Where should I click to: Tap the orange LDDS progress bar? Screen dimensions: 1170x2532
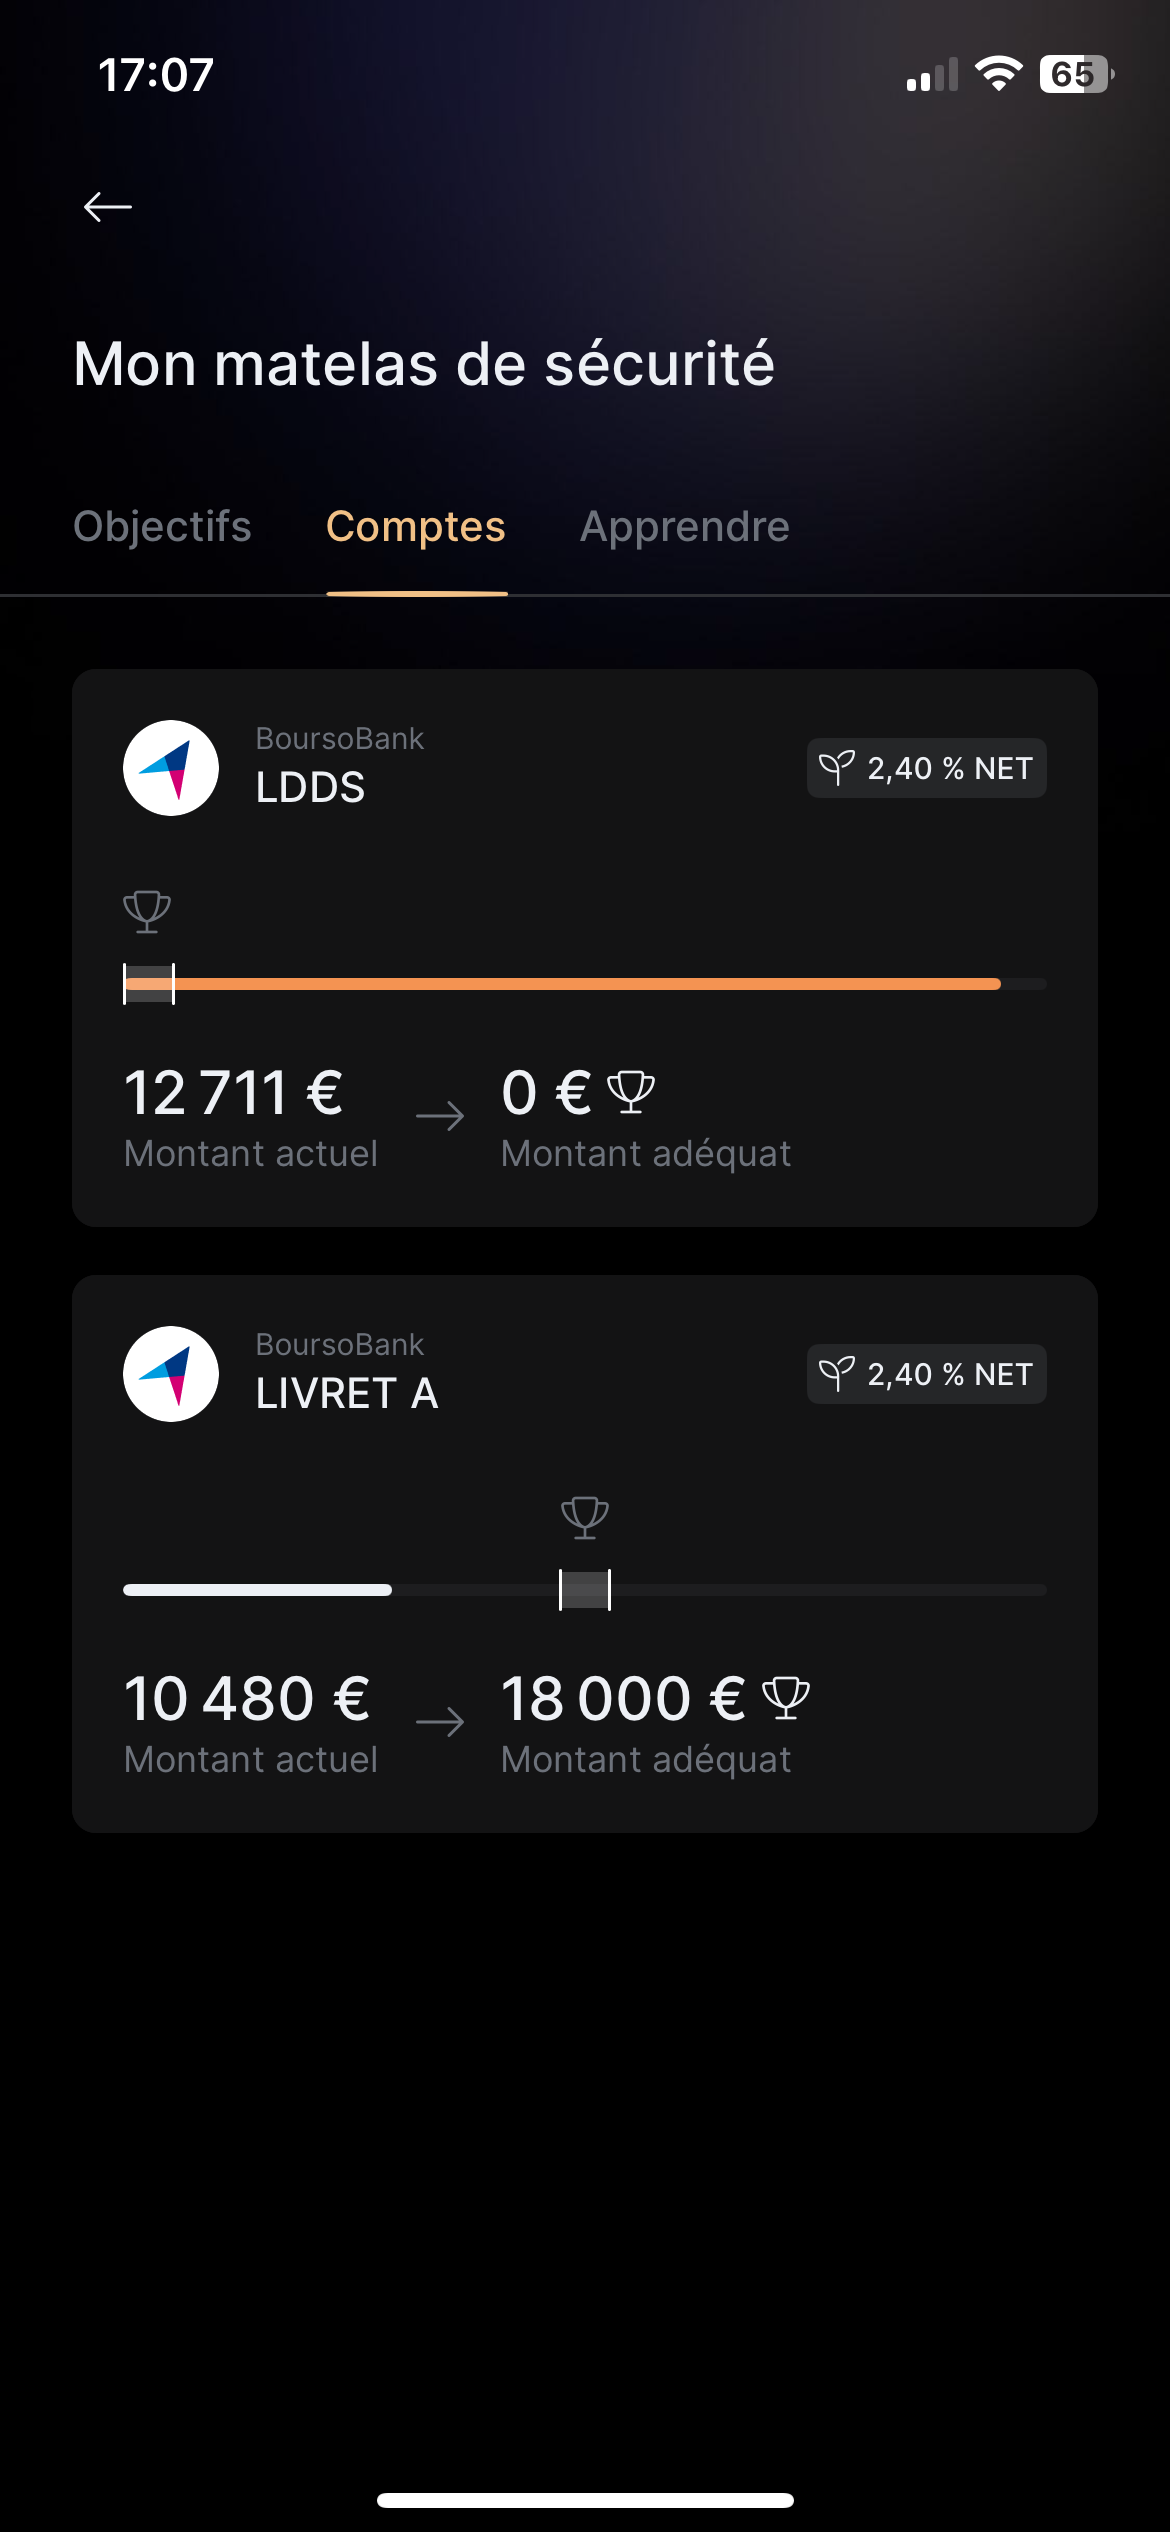(x=585, y=984)
